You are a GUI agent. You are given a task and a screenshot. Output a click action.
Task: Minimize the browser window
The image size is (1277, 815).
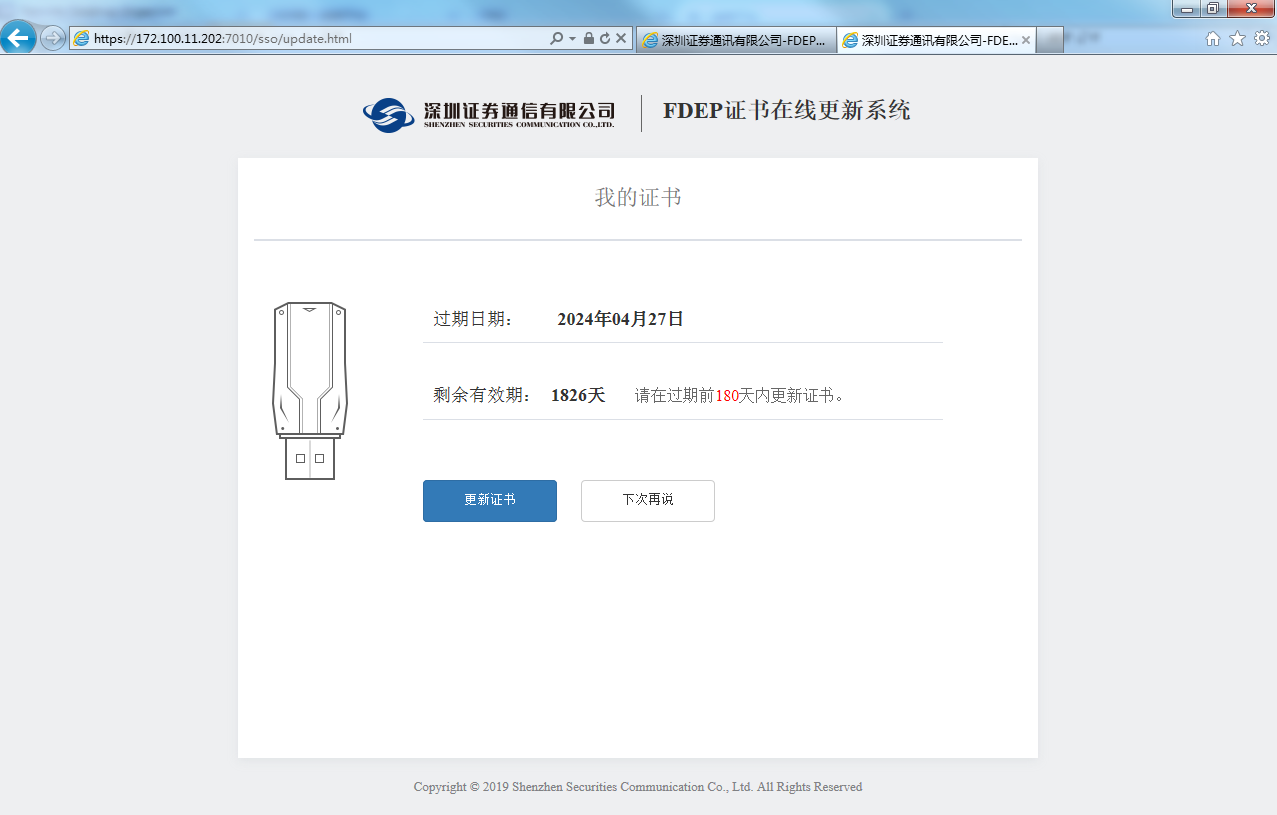[x=1187, y=8]
